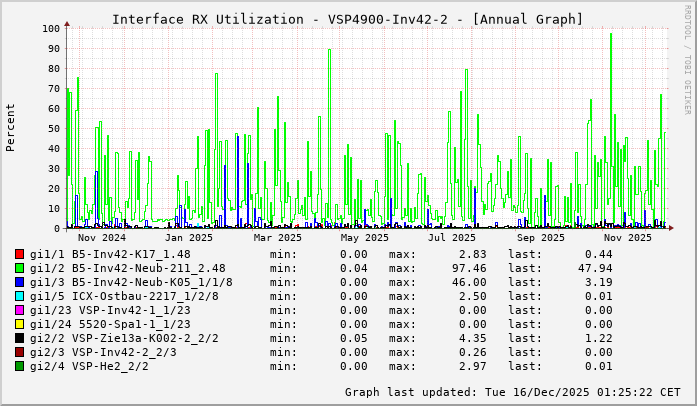Click the Jul 2025 x-axis label
The image size is (697, 406).
click(x=452, y=237)
